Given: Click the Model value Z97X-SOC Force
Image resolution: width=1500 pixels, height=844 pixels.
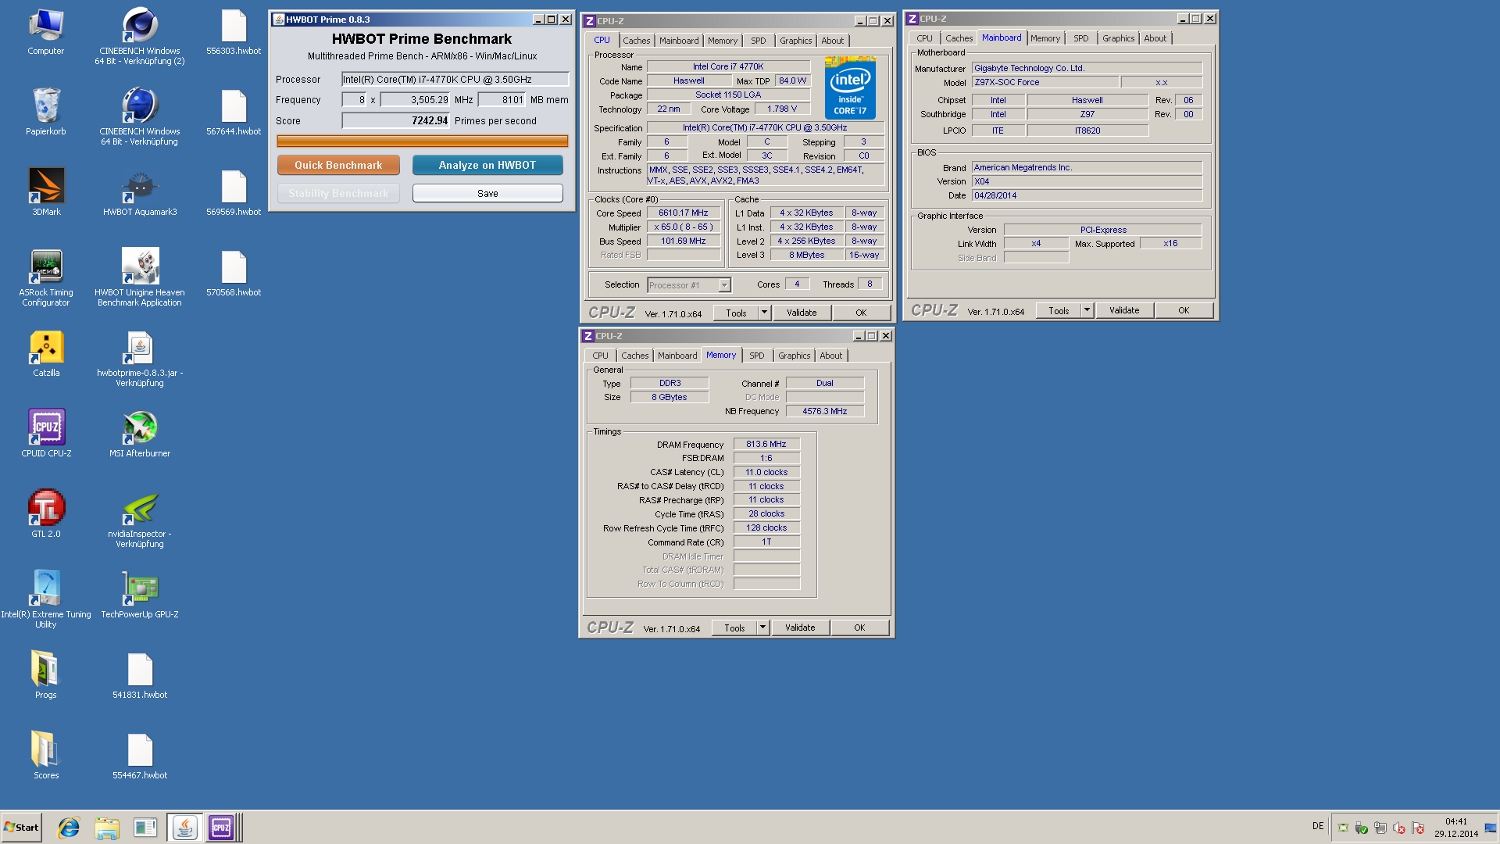Looking at the screenshot, I should point(1045,82).
